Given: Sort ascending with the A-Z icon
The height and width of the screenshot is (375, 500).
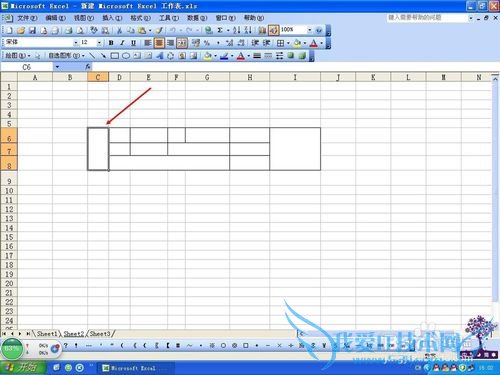Looking at the screenshot, I should coord(237,30).
